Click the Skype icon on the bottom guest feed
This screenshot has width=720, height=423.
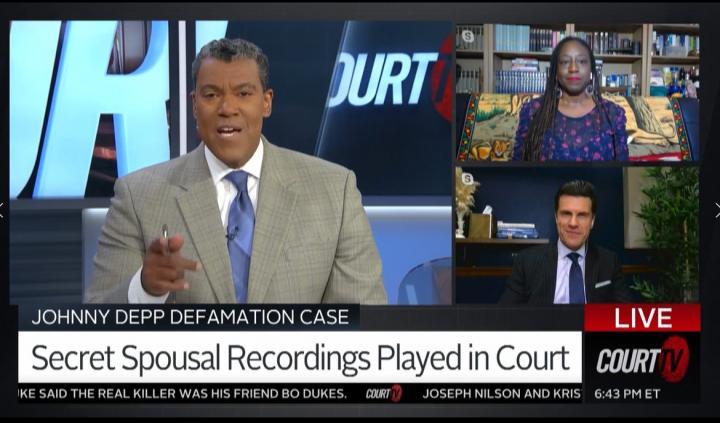[x=467, y=179]
